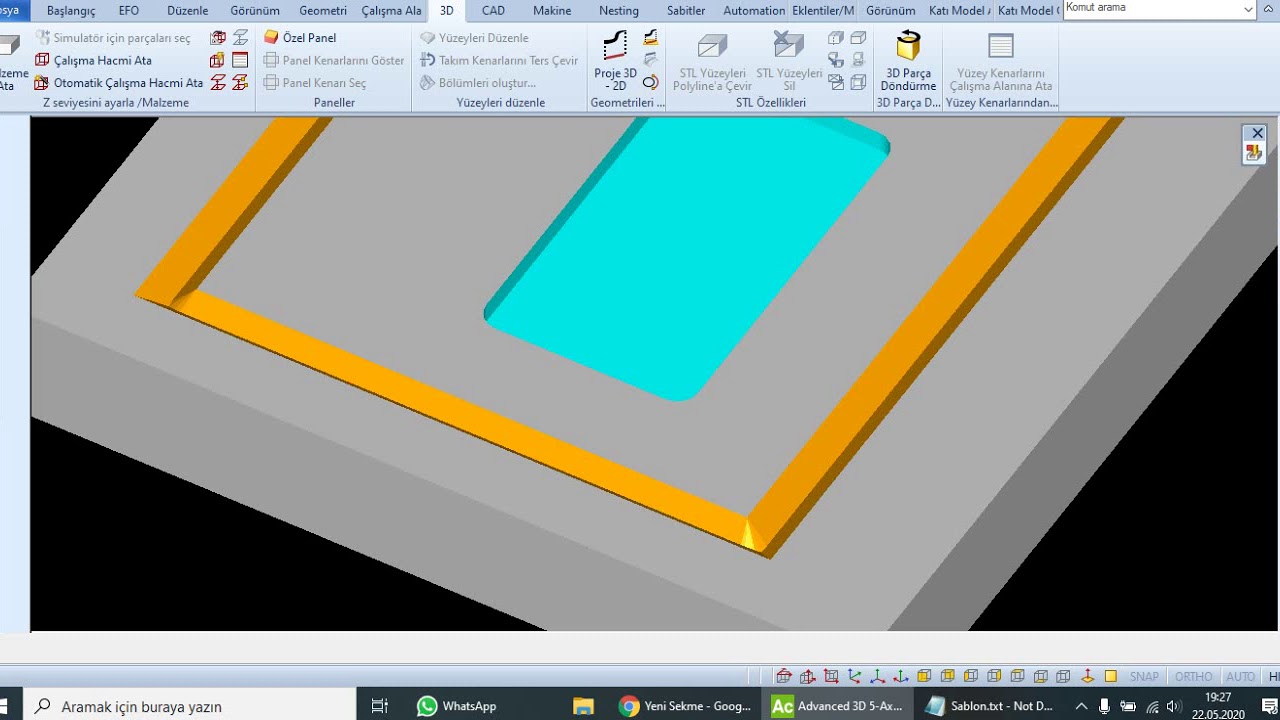Toggle ORTHO mode in status bar
This screenshot has width=1280, height=720.
pos(1193,677)
